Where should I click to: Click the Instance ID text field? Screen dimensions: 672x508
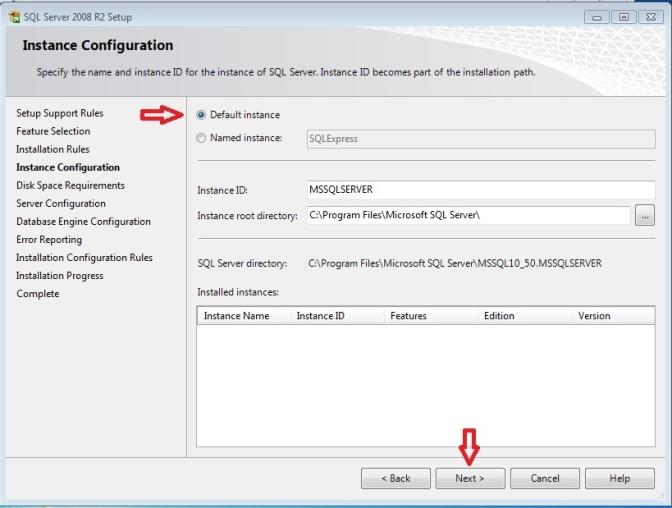(x=480, y=190)
